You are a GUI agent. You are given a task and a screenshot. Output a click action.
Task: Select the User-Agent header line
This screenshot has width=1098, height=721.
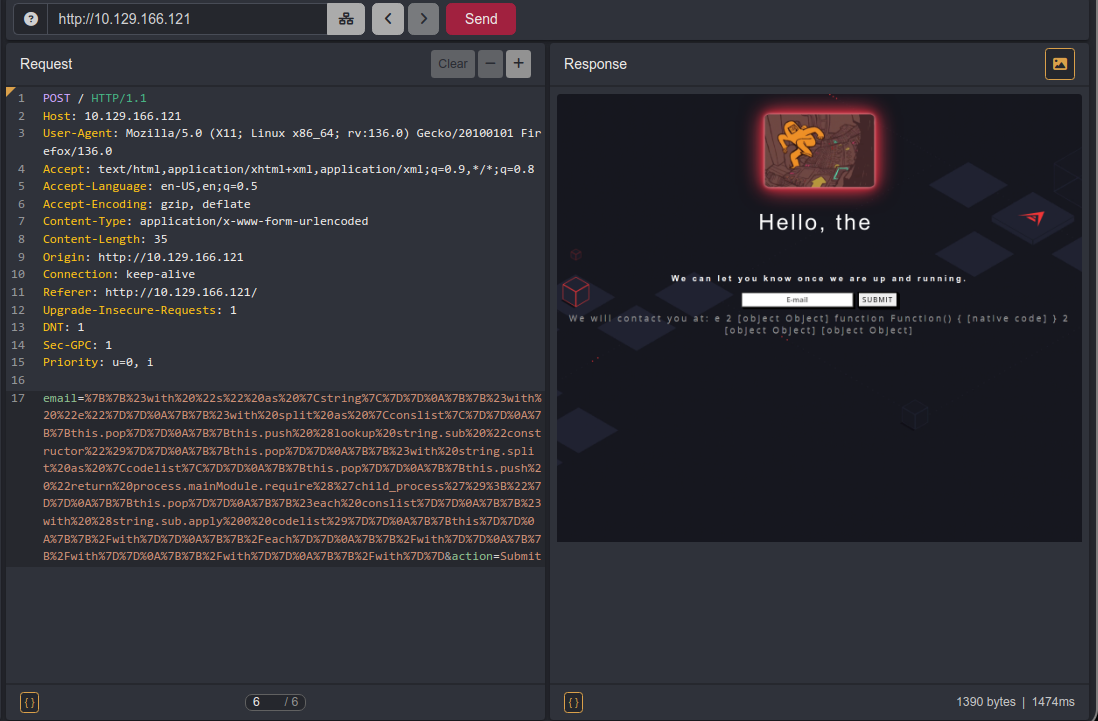(x=292, y=142)
